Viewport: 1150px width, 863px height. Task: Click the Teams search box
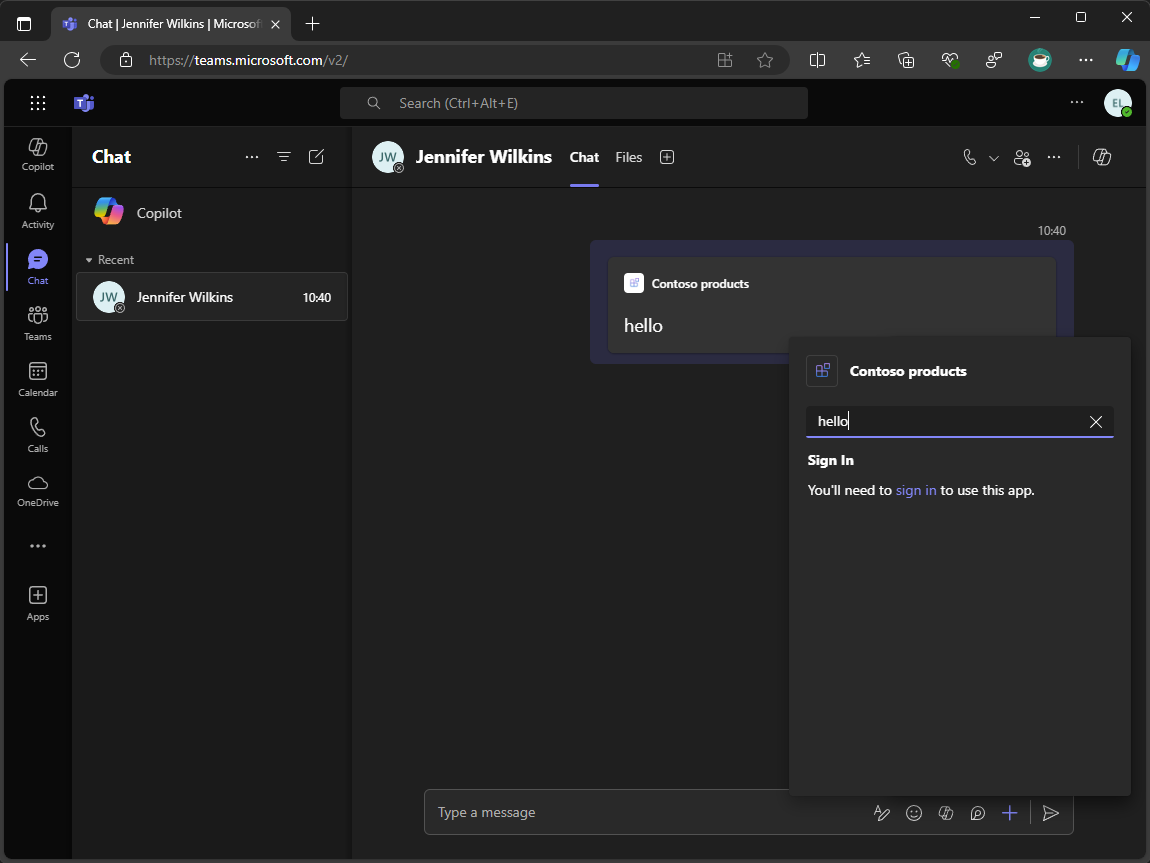(x=574, y=103)
